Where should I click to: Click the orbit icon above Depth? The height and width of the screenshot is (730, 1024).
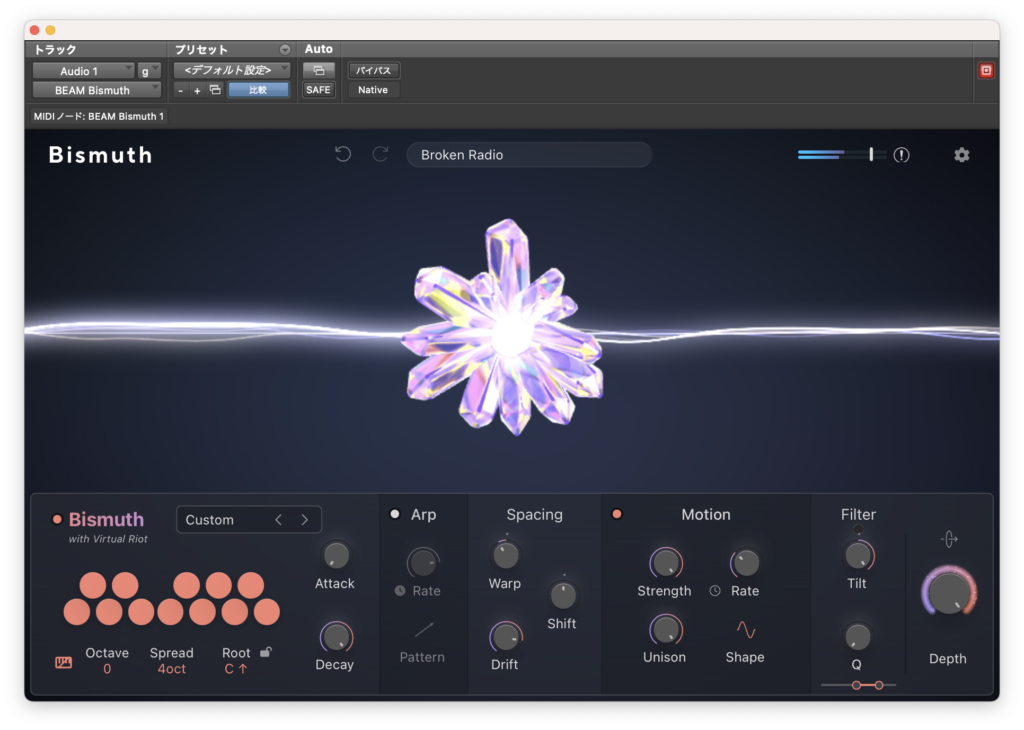(949, 539)
